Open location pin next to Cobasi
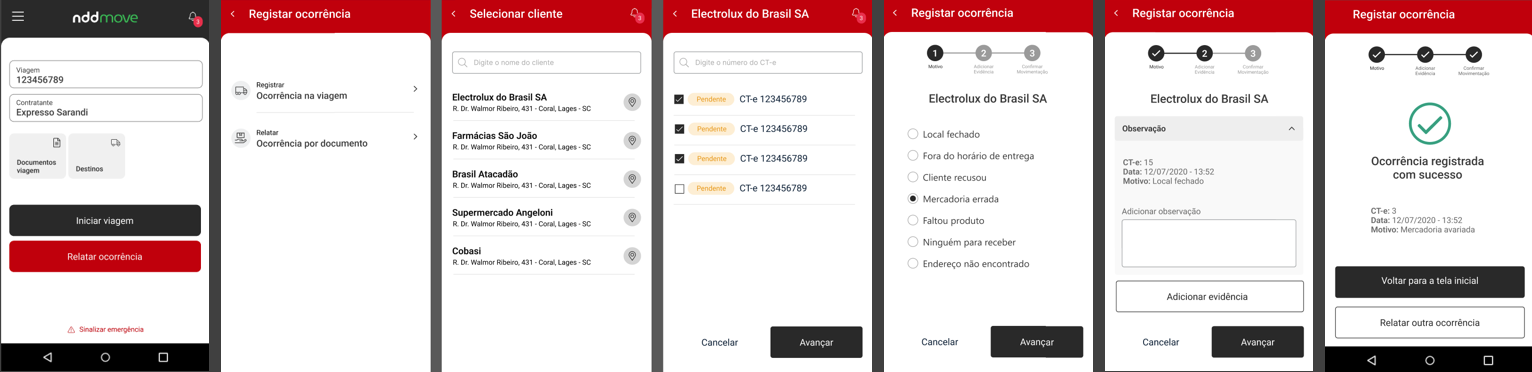This screenshot has width=1532, height=372. (632, 256)
